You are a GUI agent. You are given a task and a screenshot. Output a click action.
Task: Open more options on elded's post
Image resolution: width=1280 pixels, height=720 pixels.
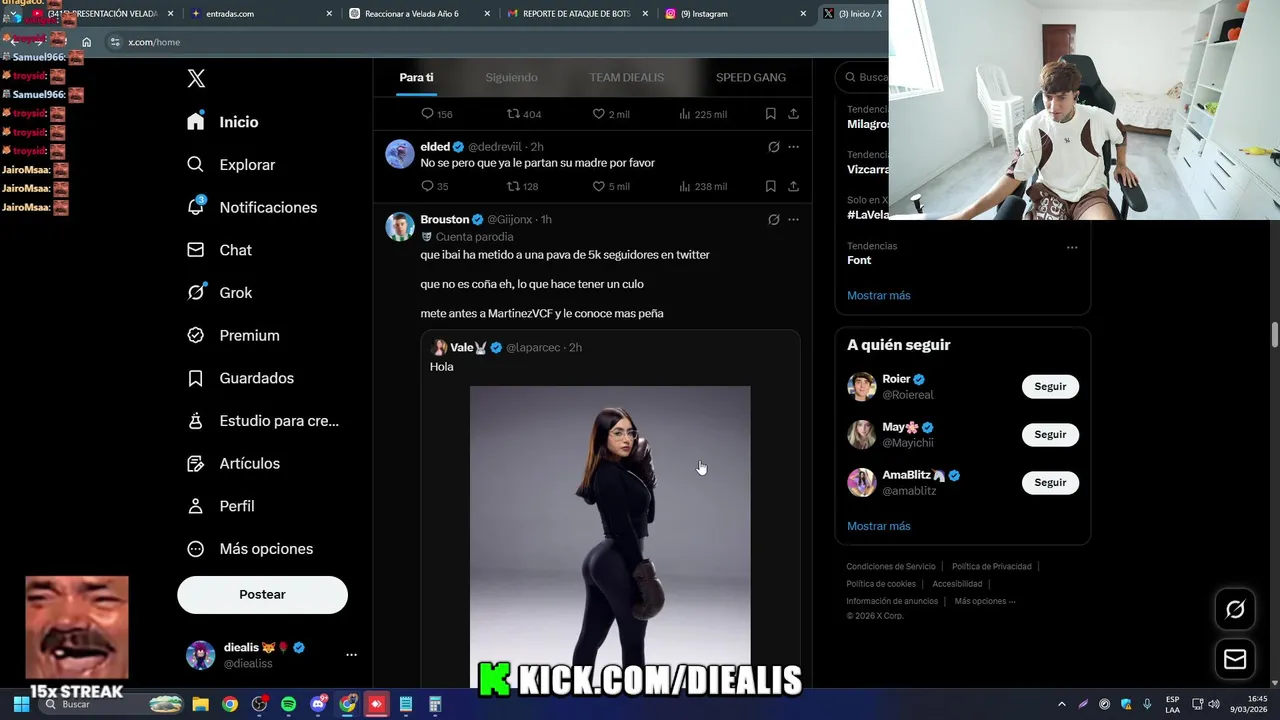pos(793,147)
